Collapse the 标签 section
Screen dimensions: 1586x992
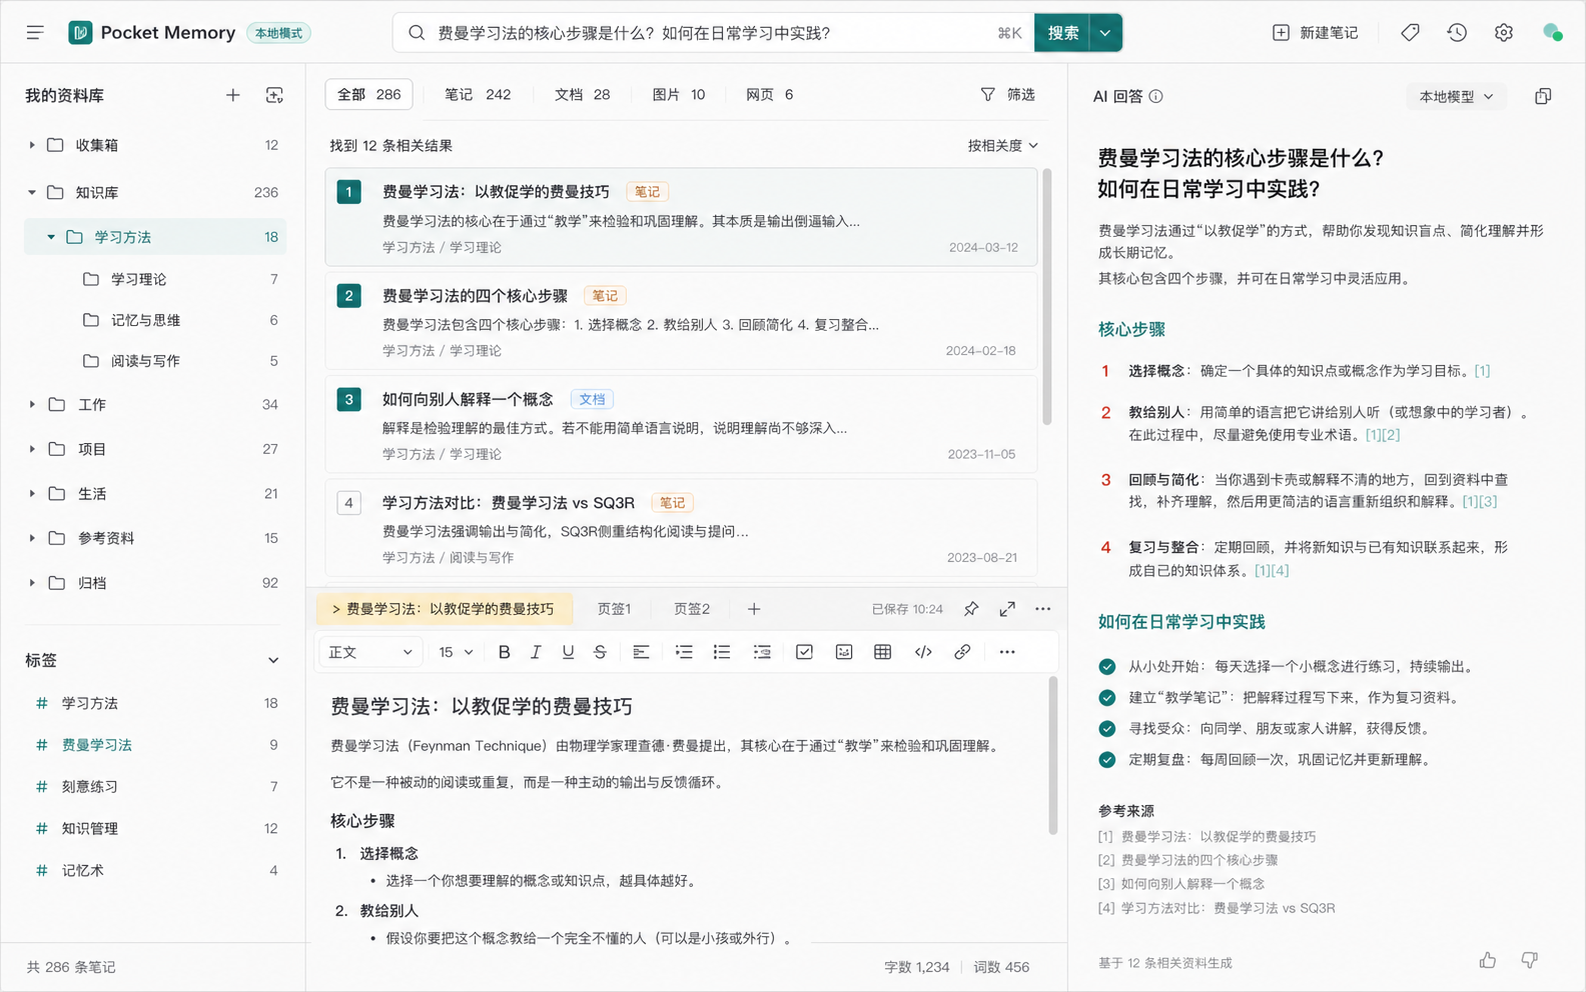[273, 661]
